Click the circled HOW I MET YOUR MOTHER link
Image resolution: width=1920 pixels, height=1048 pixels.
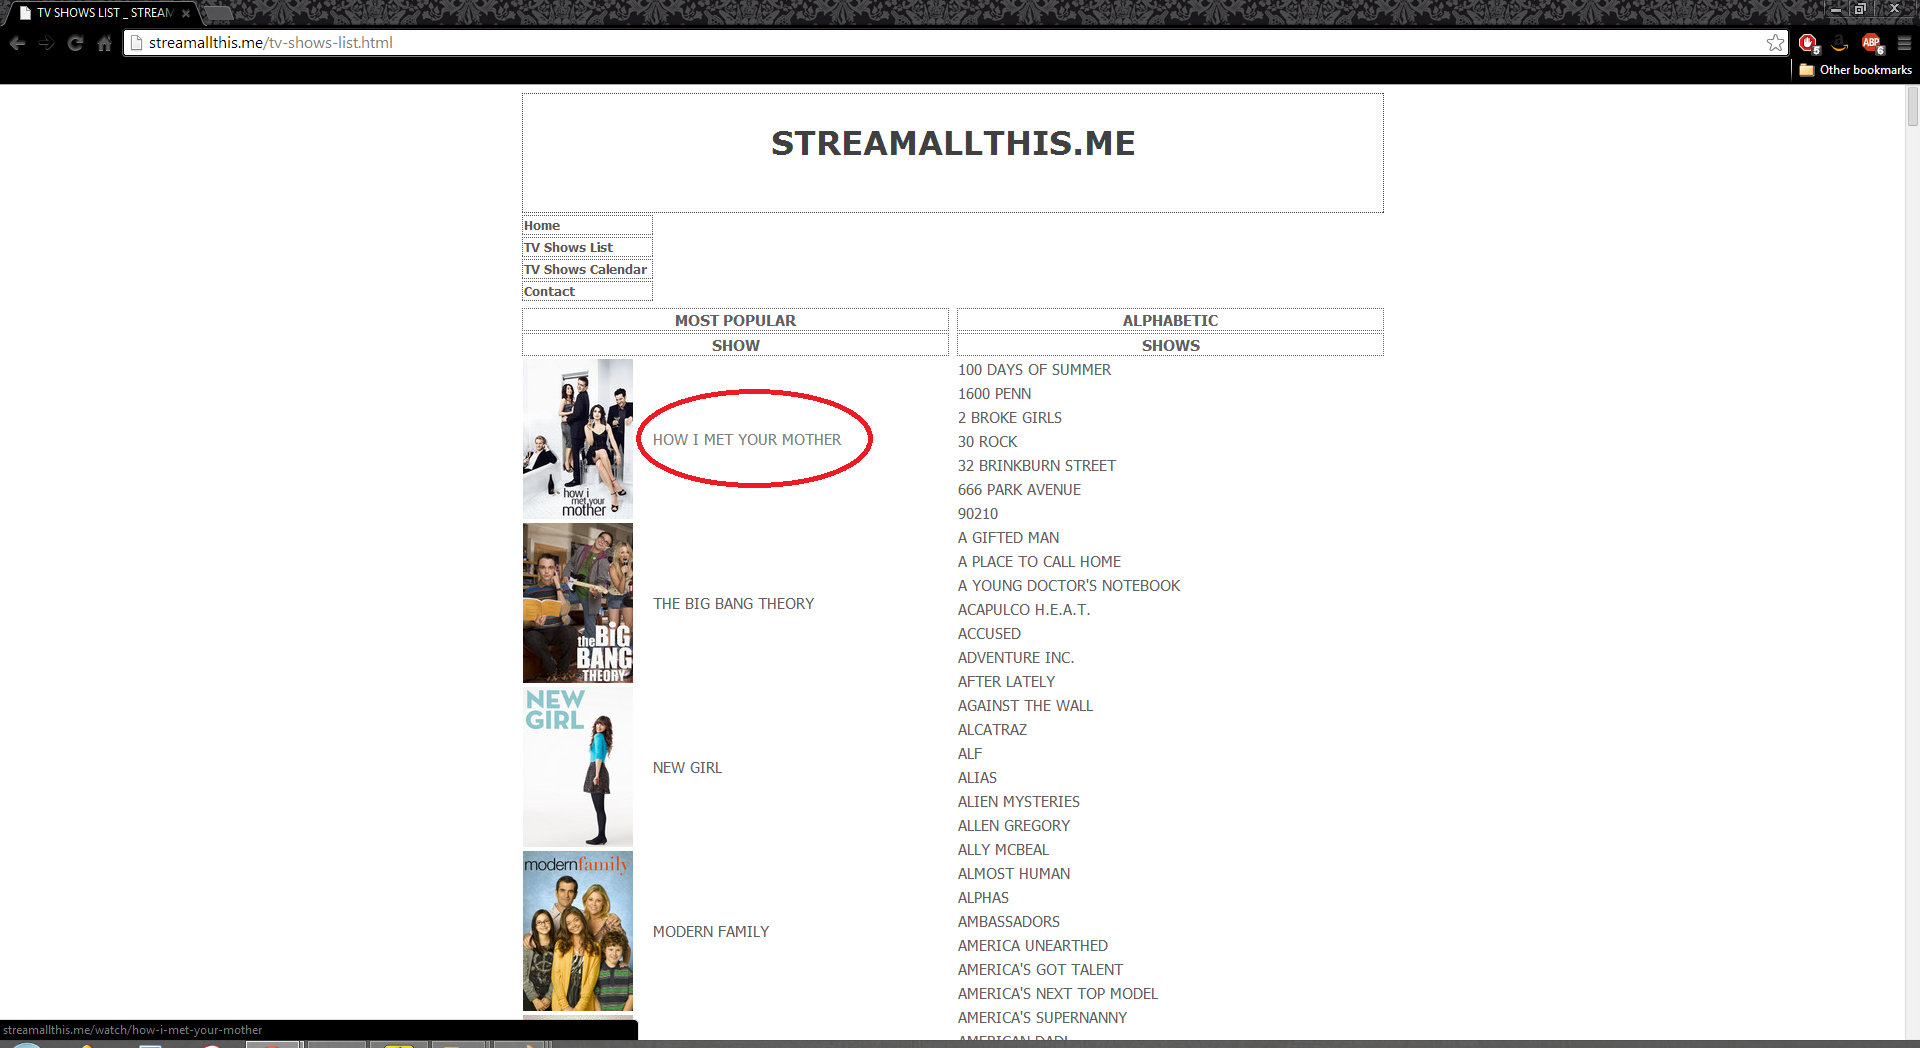(747, 438)
